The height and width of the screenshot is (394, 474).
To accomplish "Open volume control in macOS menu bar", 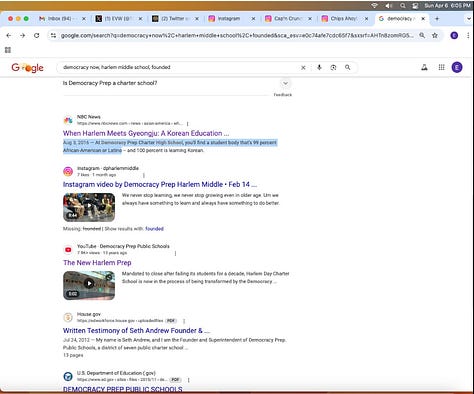I will [x=389, y=6].
